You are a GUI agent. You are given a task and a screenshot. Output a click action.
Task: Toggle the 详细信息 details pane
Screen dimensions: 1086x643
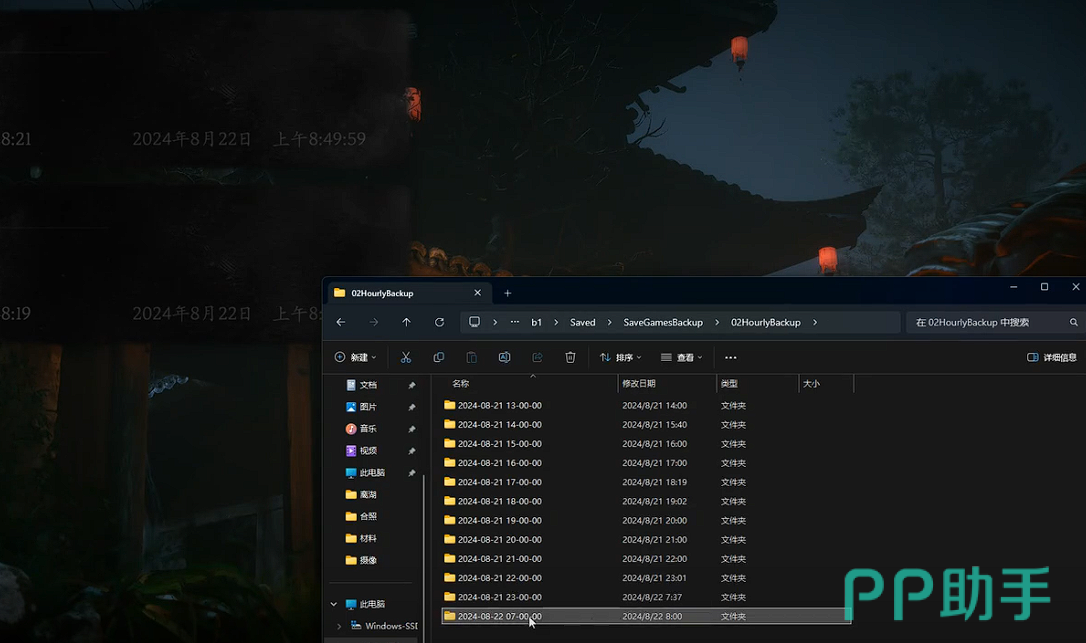click(x=1051, y=357)
